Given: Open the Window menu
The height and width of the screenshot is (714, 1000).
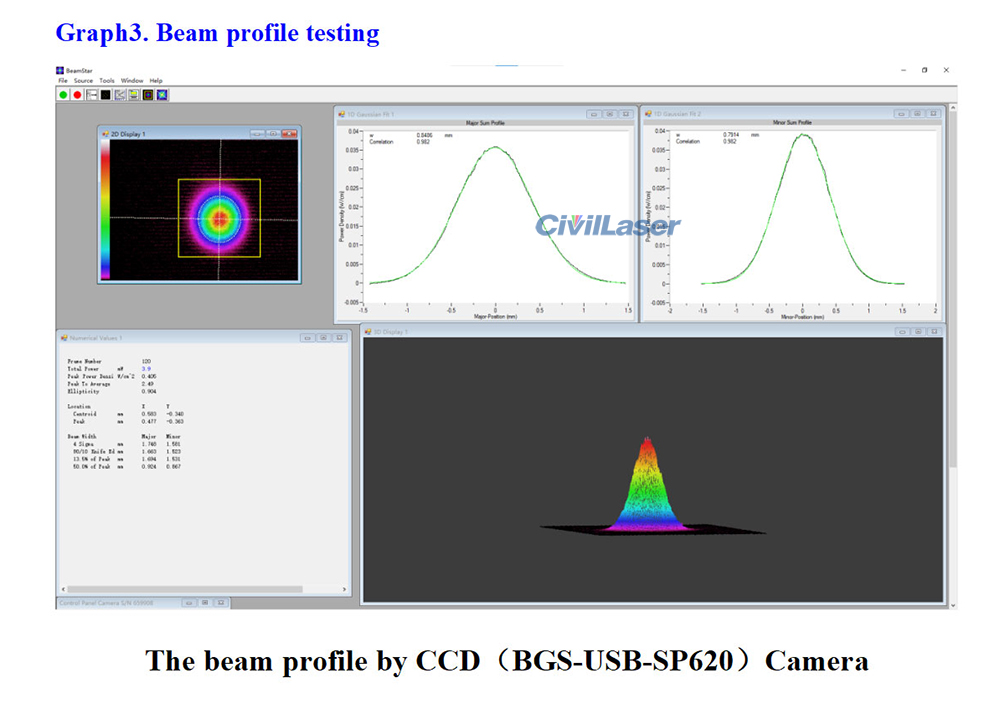Looking at the screenshot, I should pyautogui.click(x=131, y=81).
